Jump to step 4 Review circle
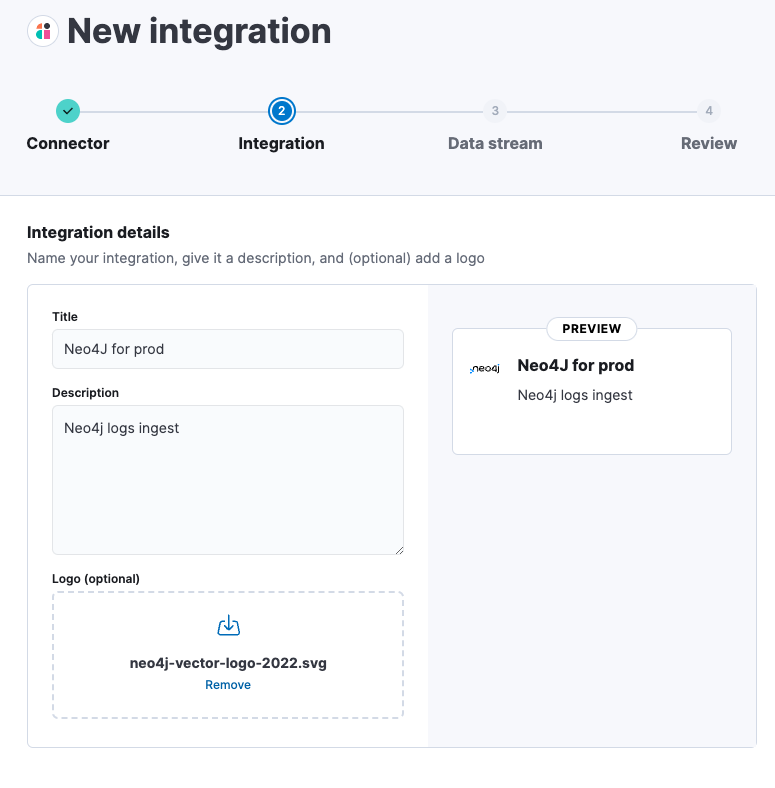This screenshot has height=788, width=775. point(708,111)
